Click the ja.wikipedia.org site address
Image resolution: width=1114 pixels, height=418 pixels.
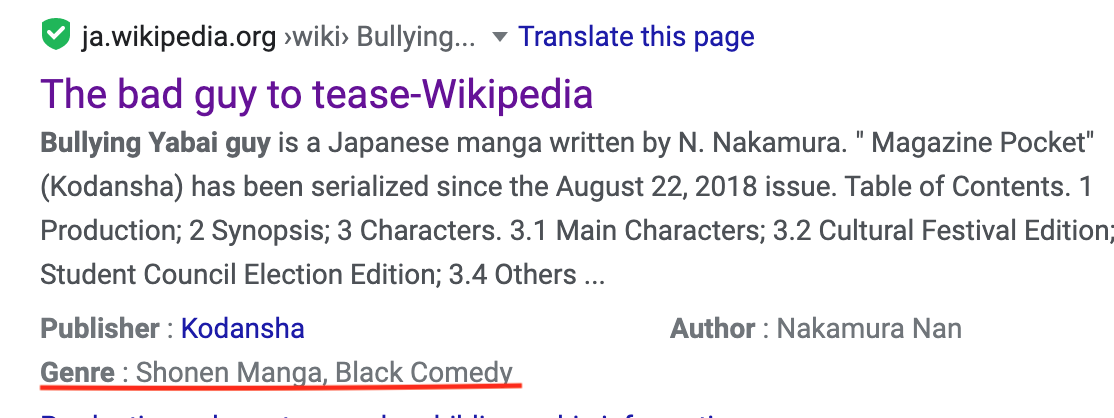(181, 38)
